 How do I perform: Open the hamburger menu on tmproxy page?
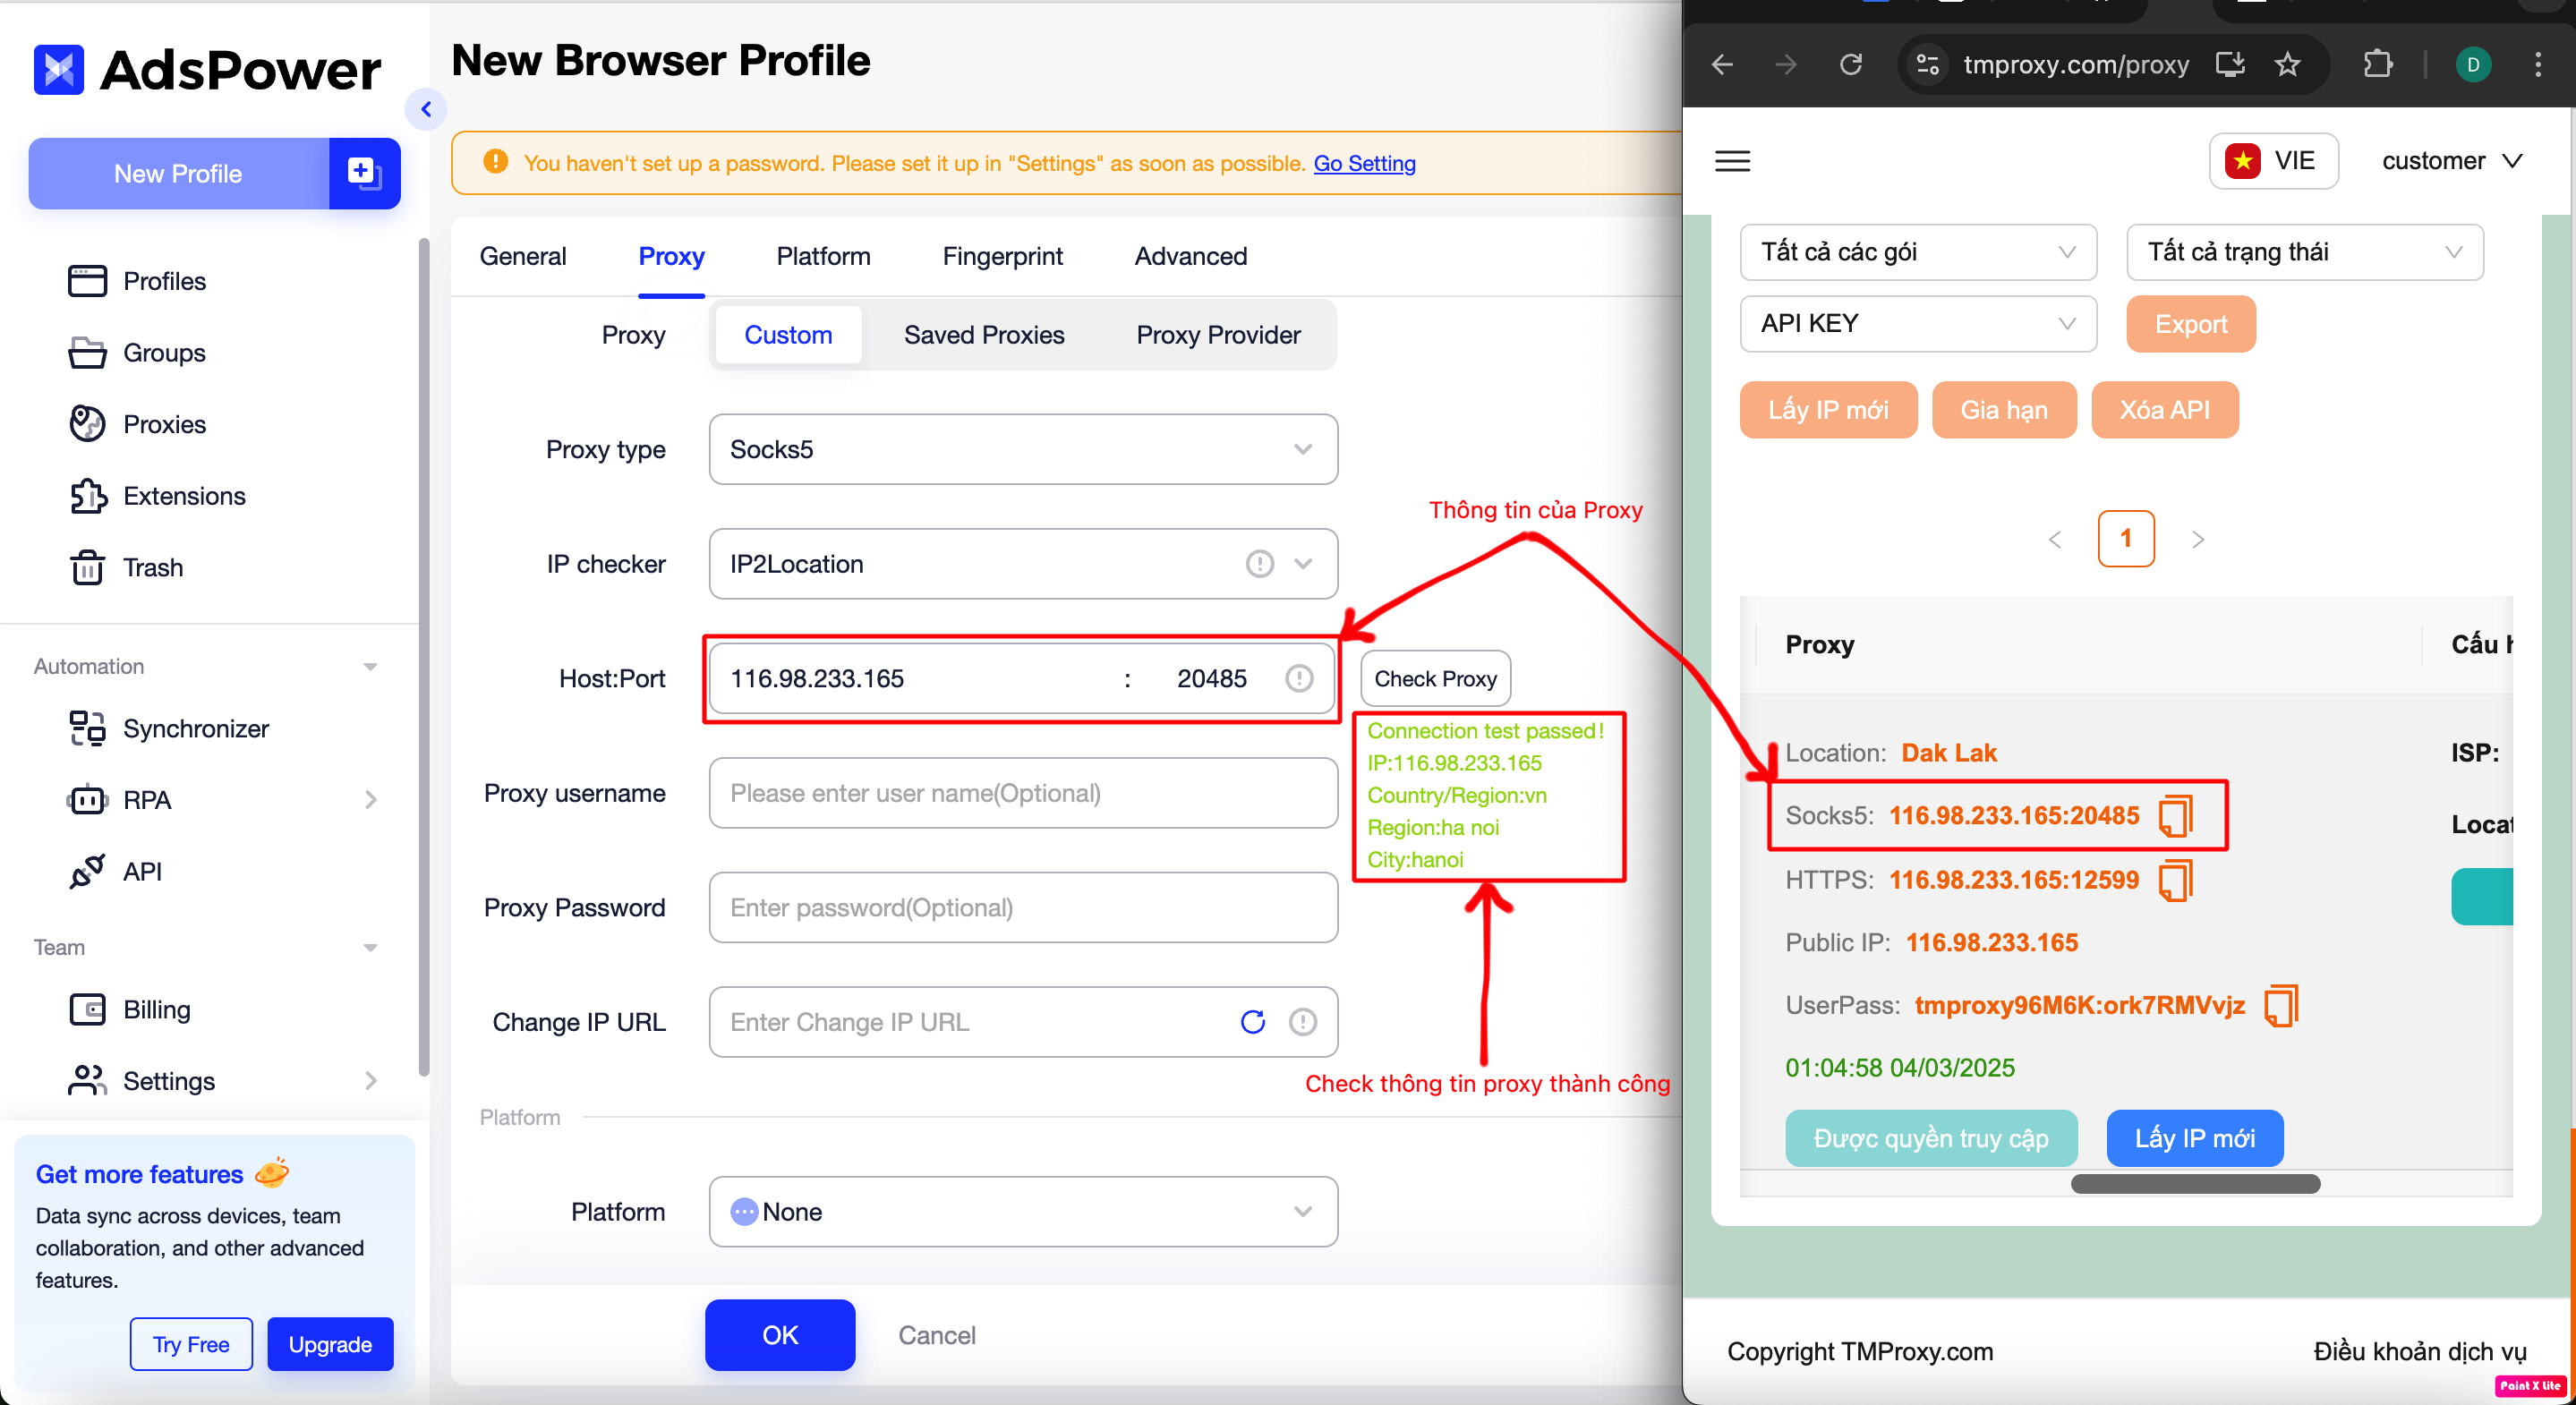[1732, 161]
